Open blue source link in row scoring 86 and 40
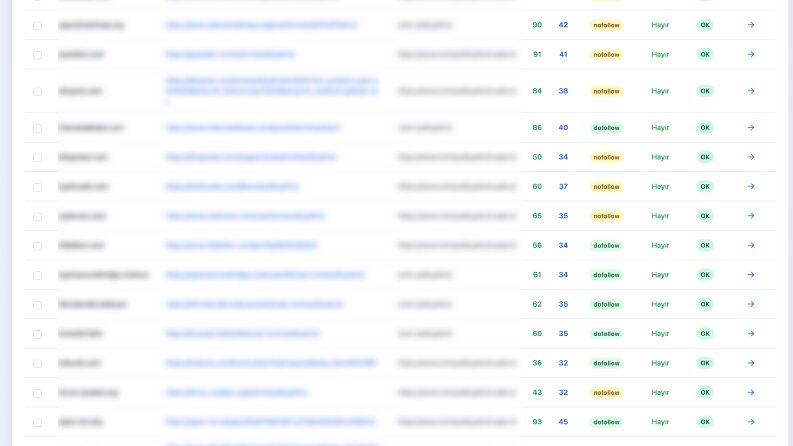 252,127
